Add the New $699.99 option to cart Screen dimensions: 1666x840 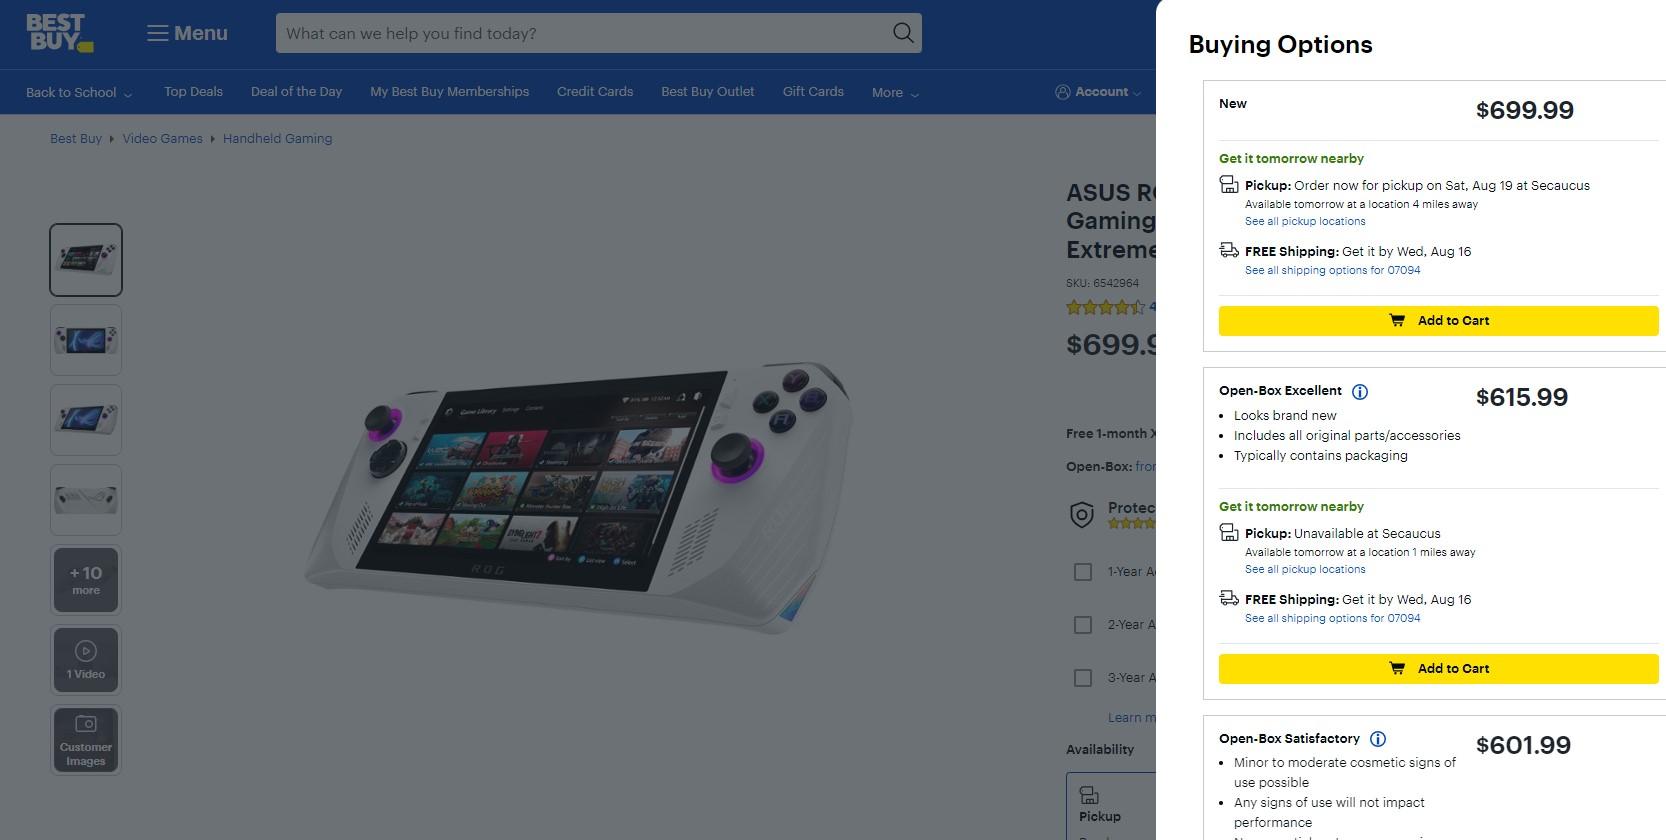tap(1438, 321)
